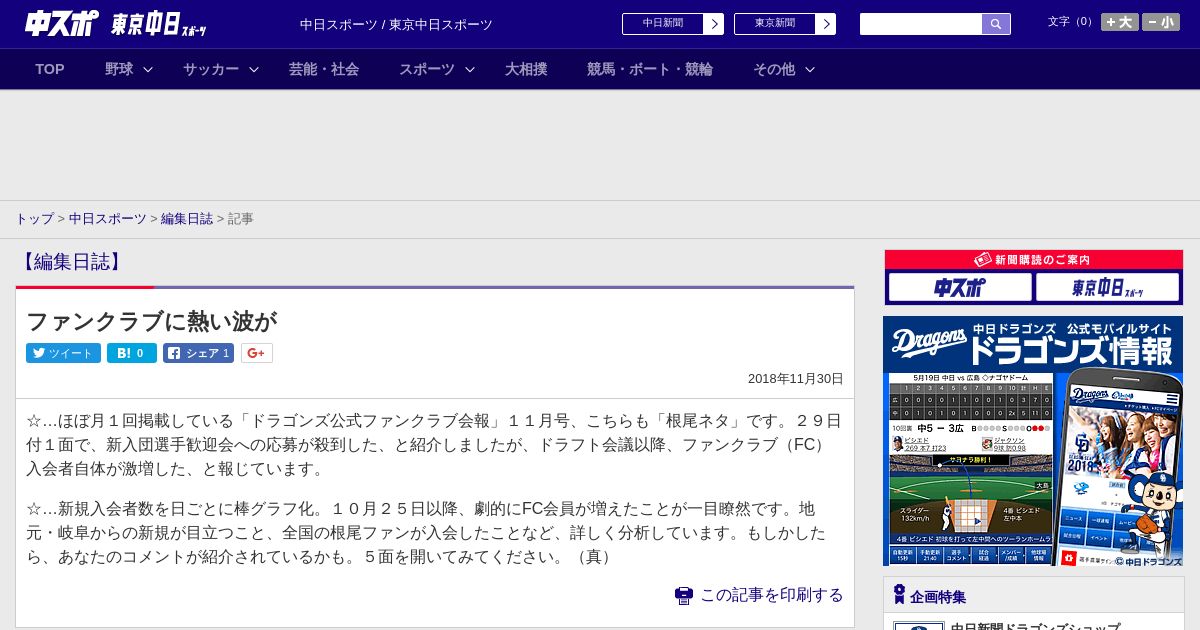Expand the 野球 dropdown chevron
Screen dimensions: 1200x630
(x=148, y=69)
